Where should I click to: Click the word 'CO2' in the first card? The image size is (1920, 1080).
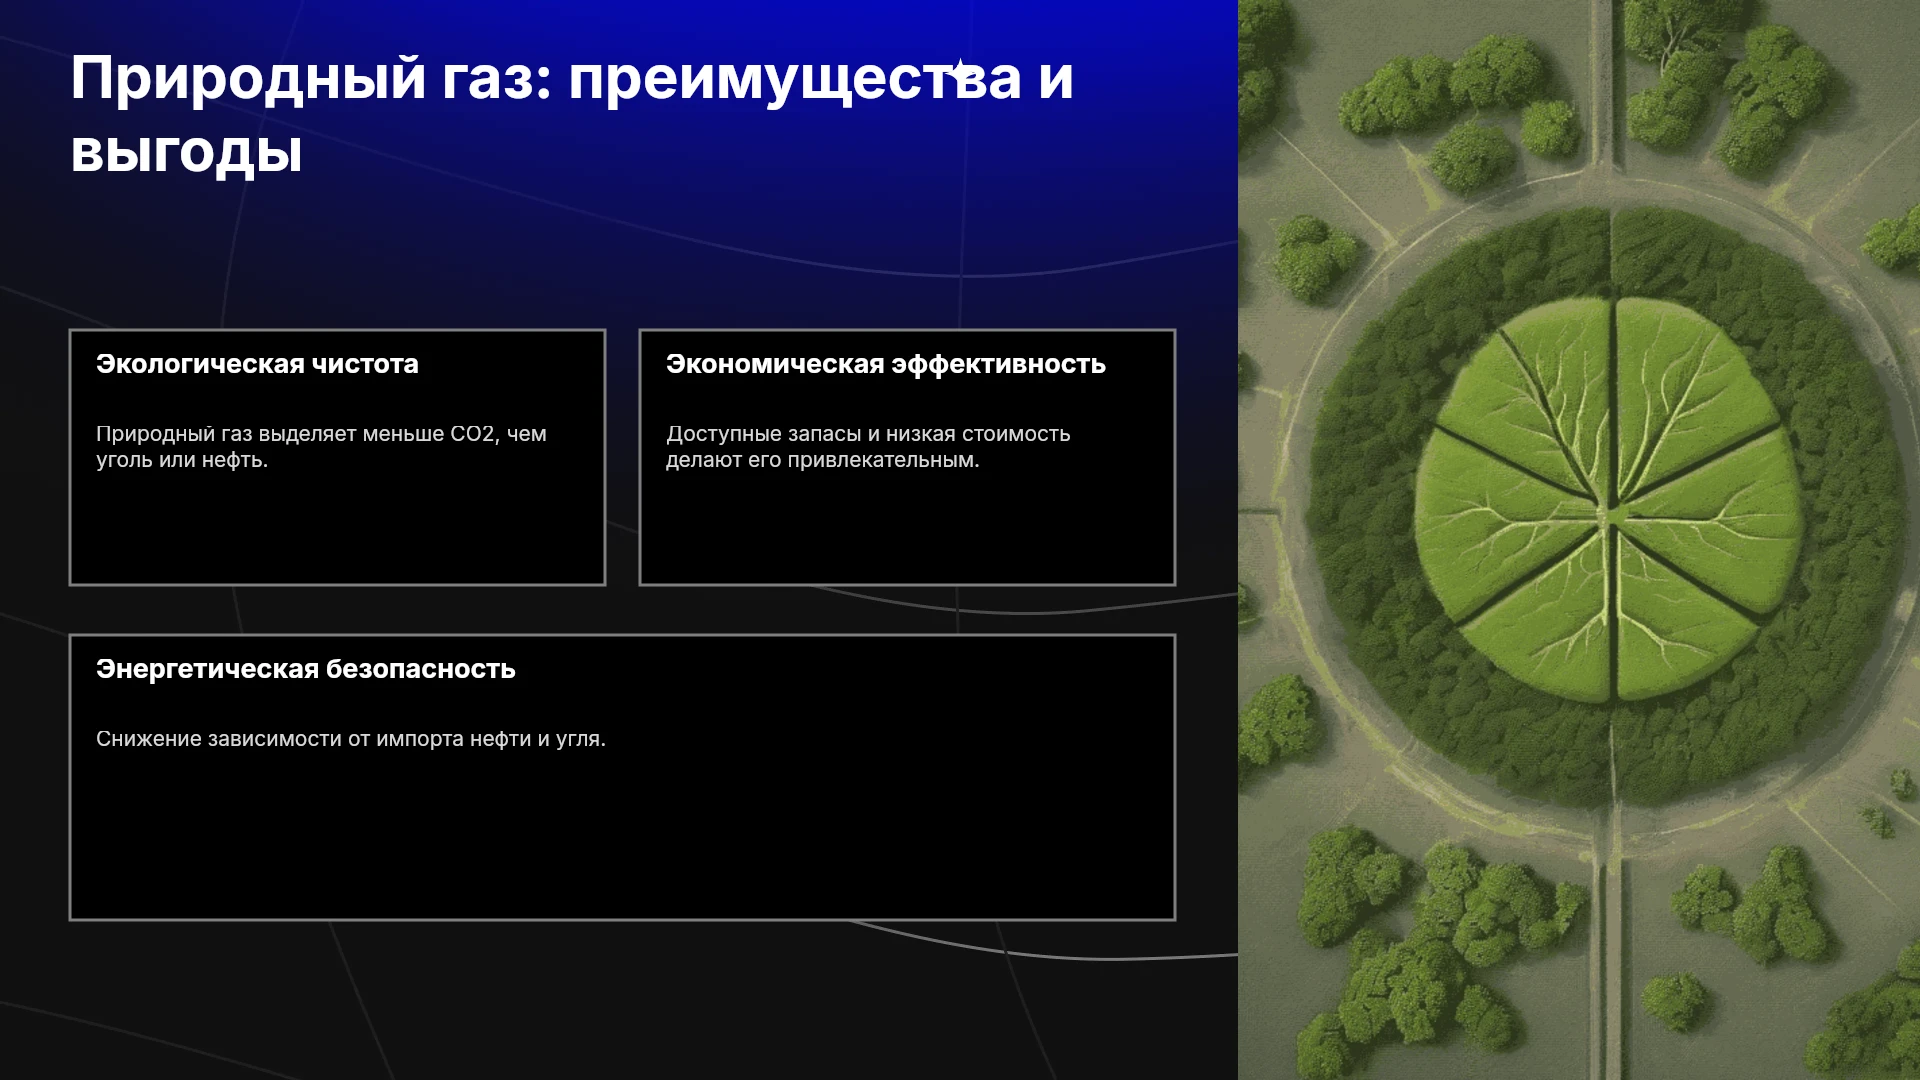473,434
